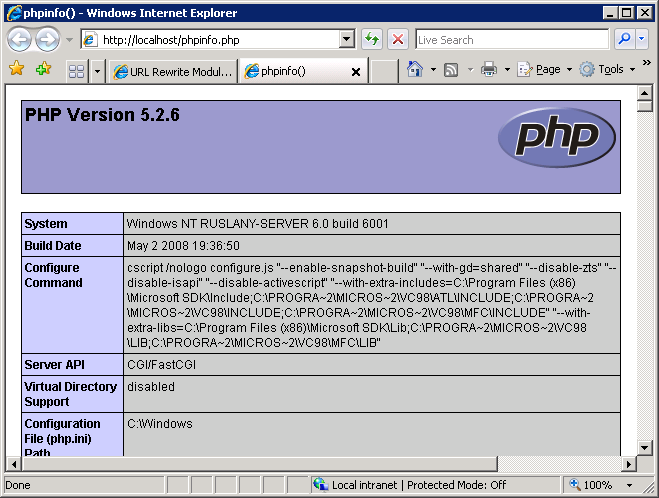Click the Live Search magnifier icon
The width and height of the screenshot is (659, 498).
pos(624,40)
